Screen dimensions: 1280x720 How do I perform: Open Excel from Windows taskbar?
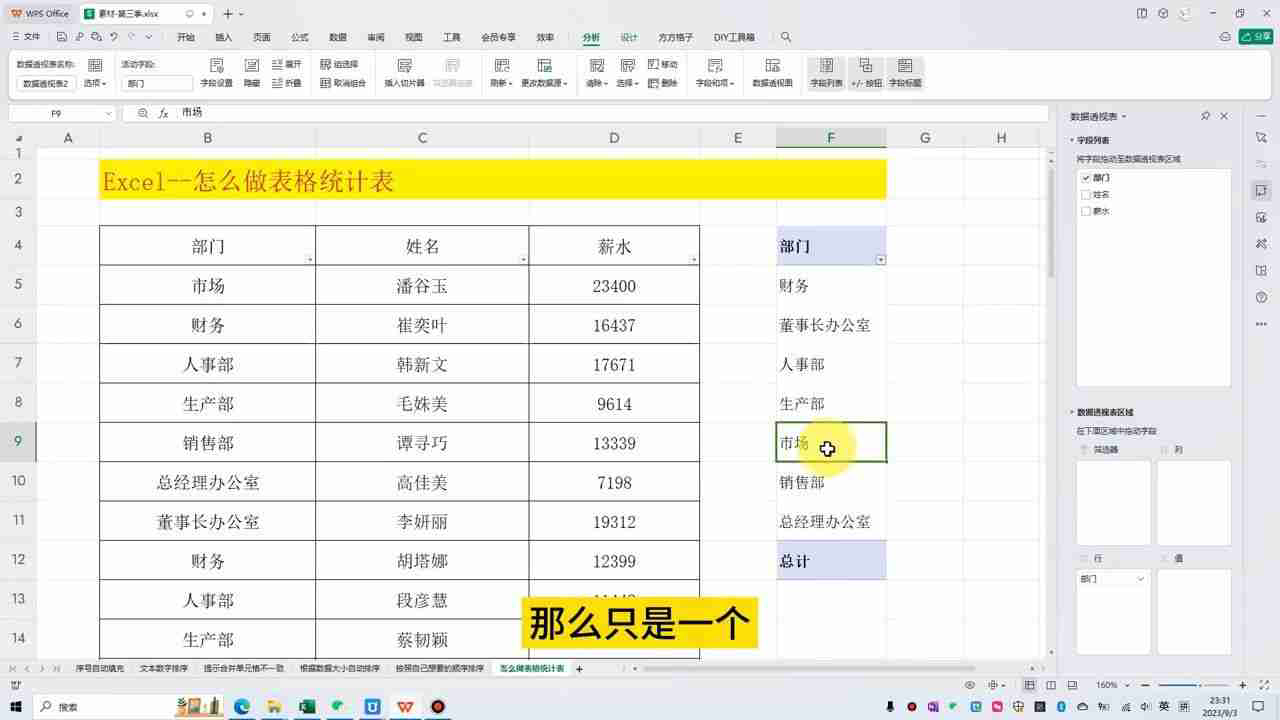pyautogui.click(x=307, y=706)
